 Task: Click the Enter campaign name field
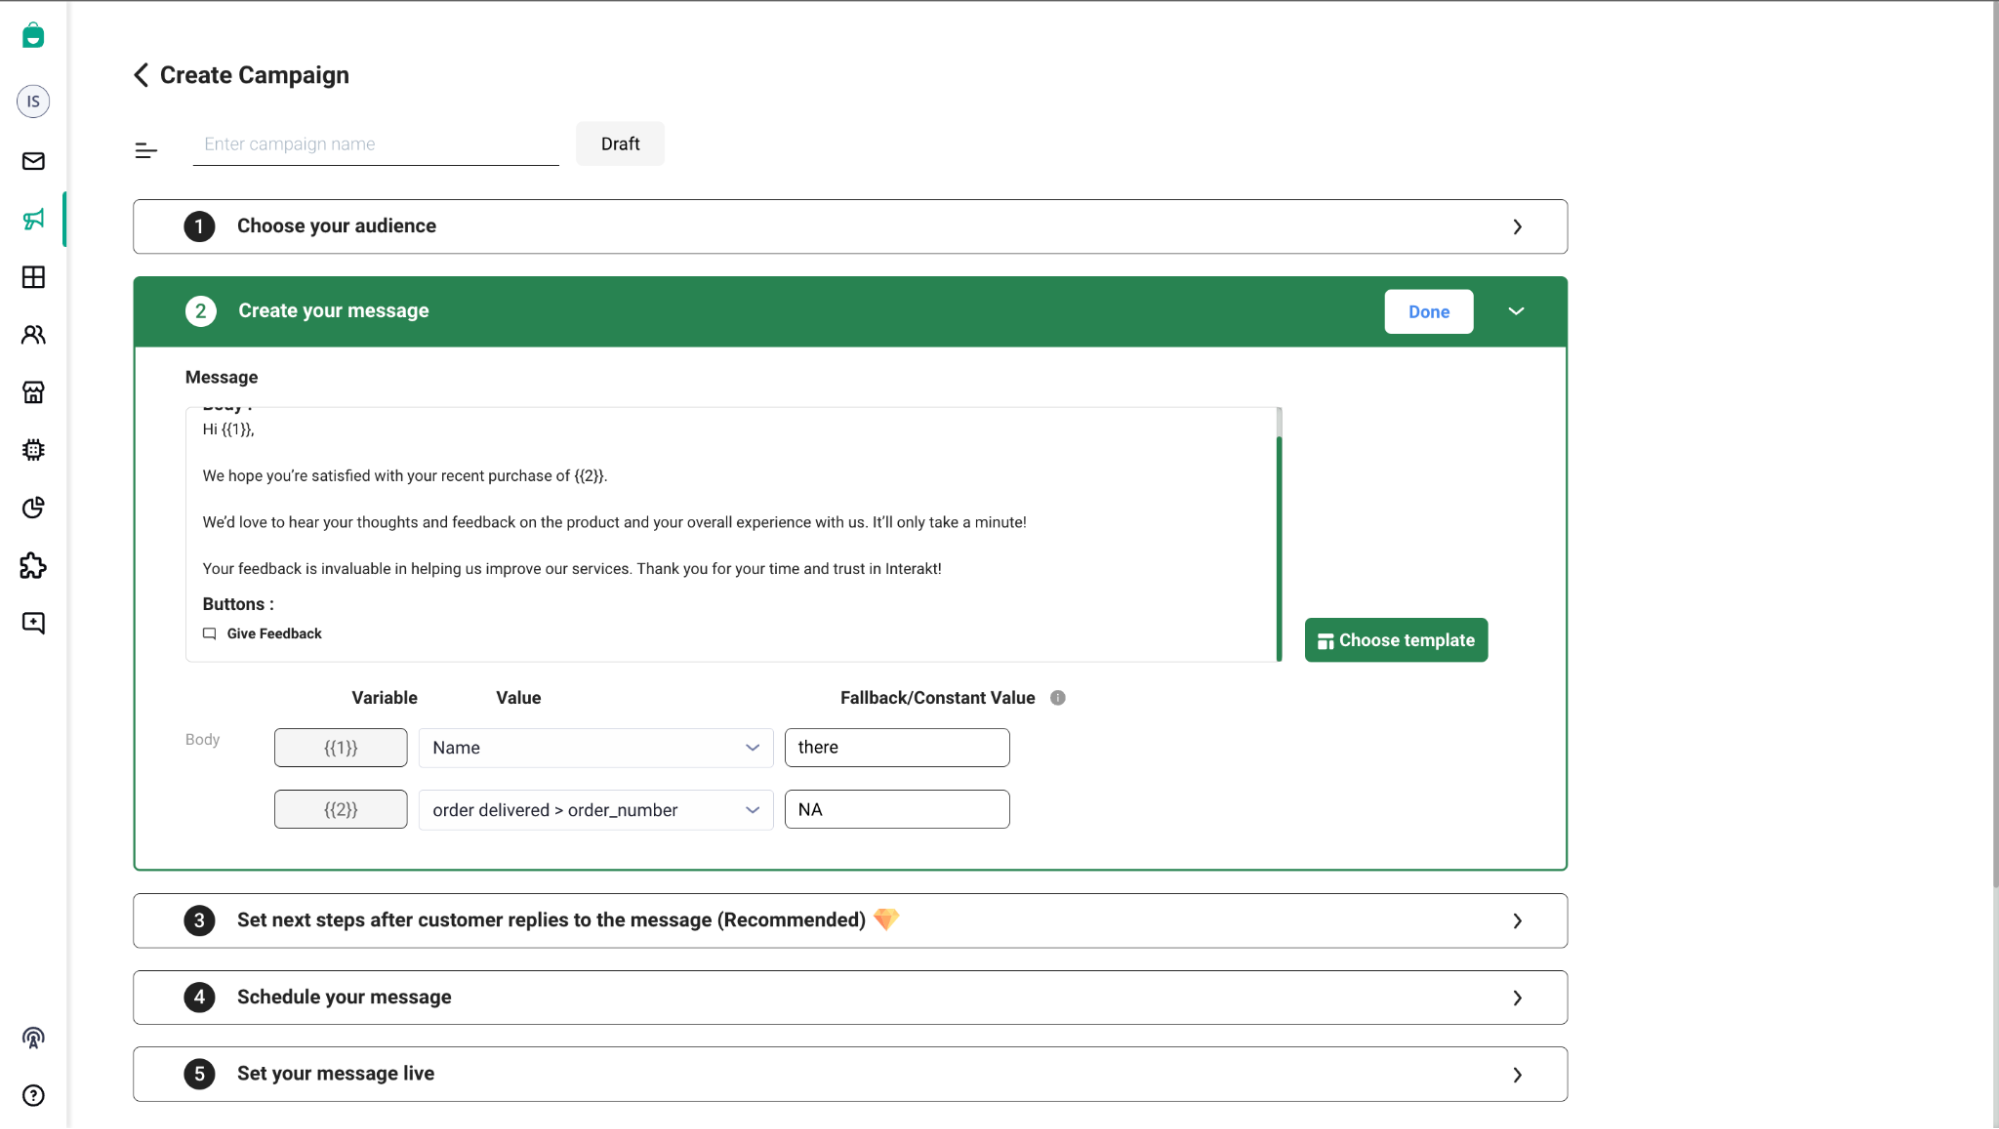point(374,143)
